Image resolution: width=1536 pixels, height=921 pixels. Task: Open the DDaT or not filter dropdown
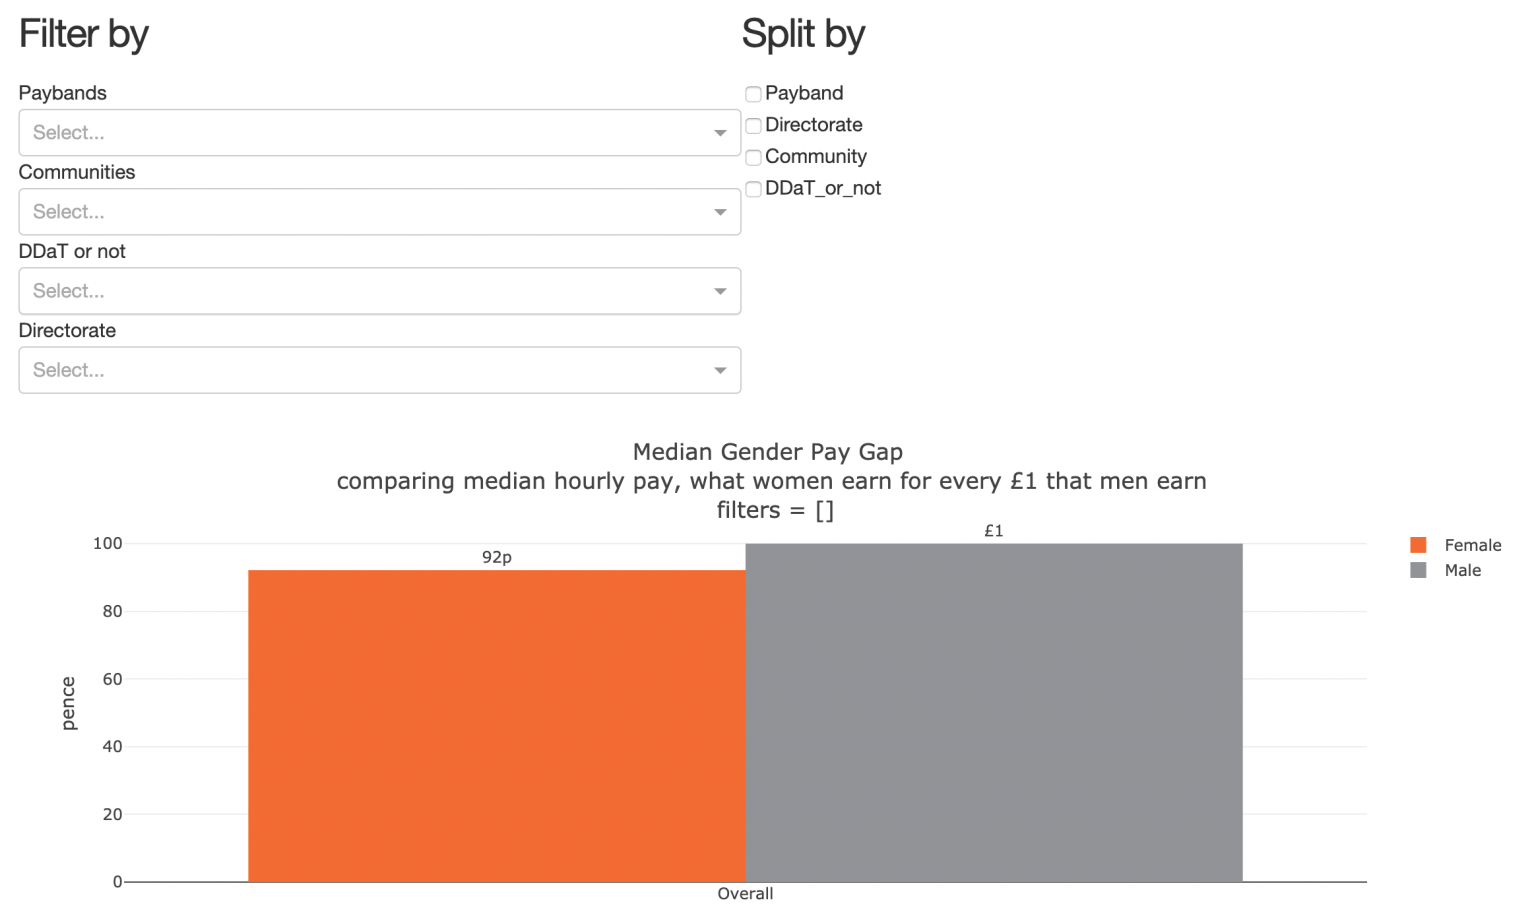(380, 291)
